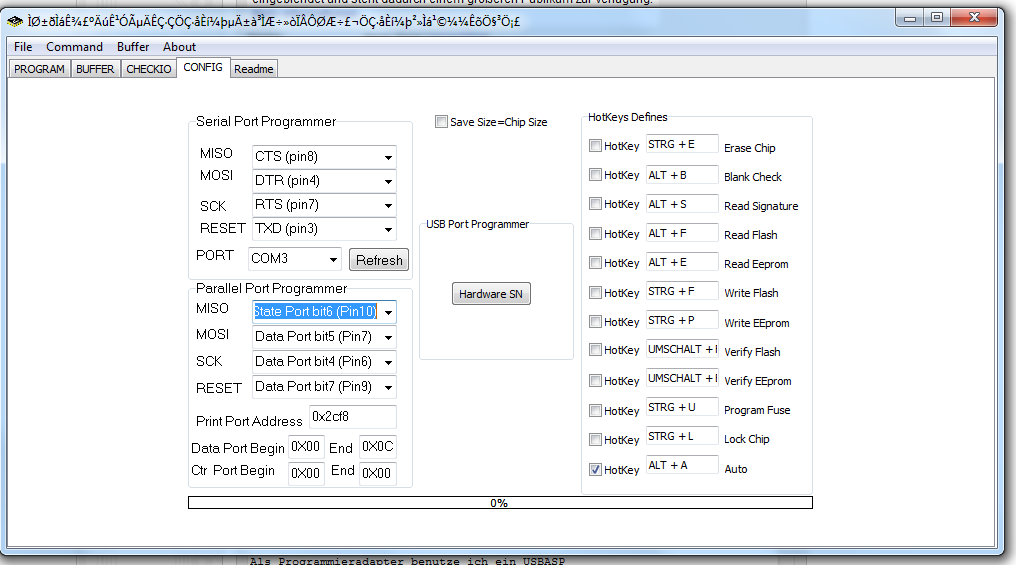
Task: Click the Read Signature hotkey field ALT + S
Action: [682, 204]
